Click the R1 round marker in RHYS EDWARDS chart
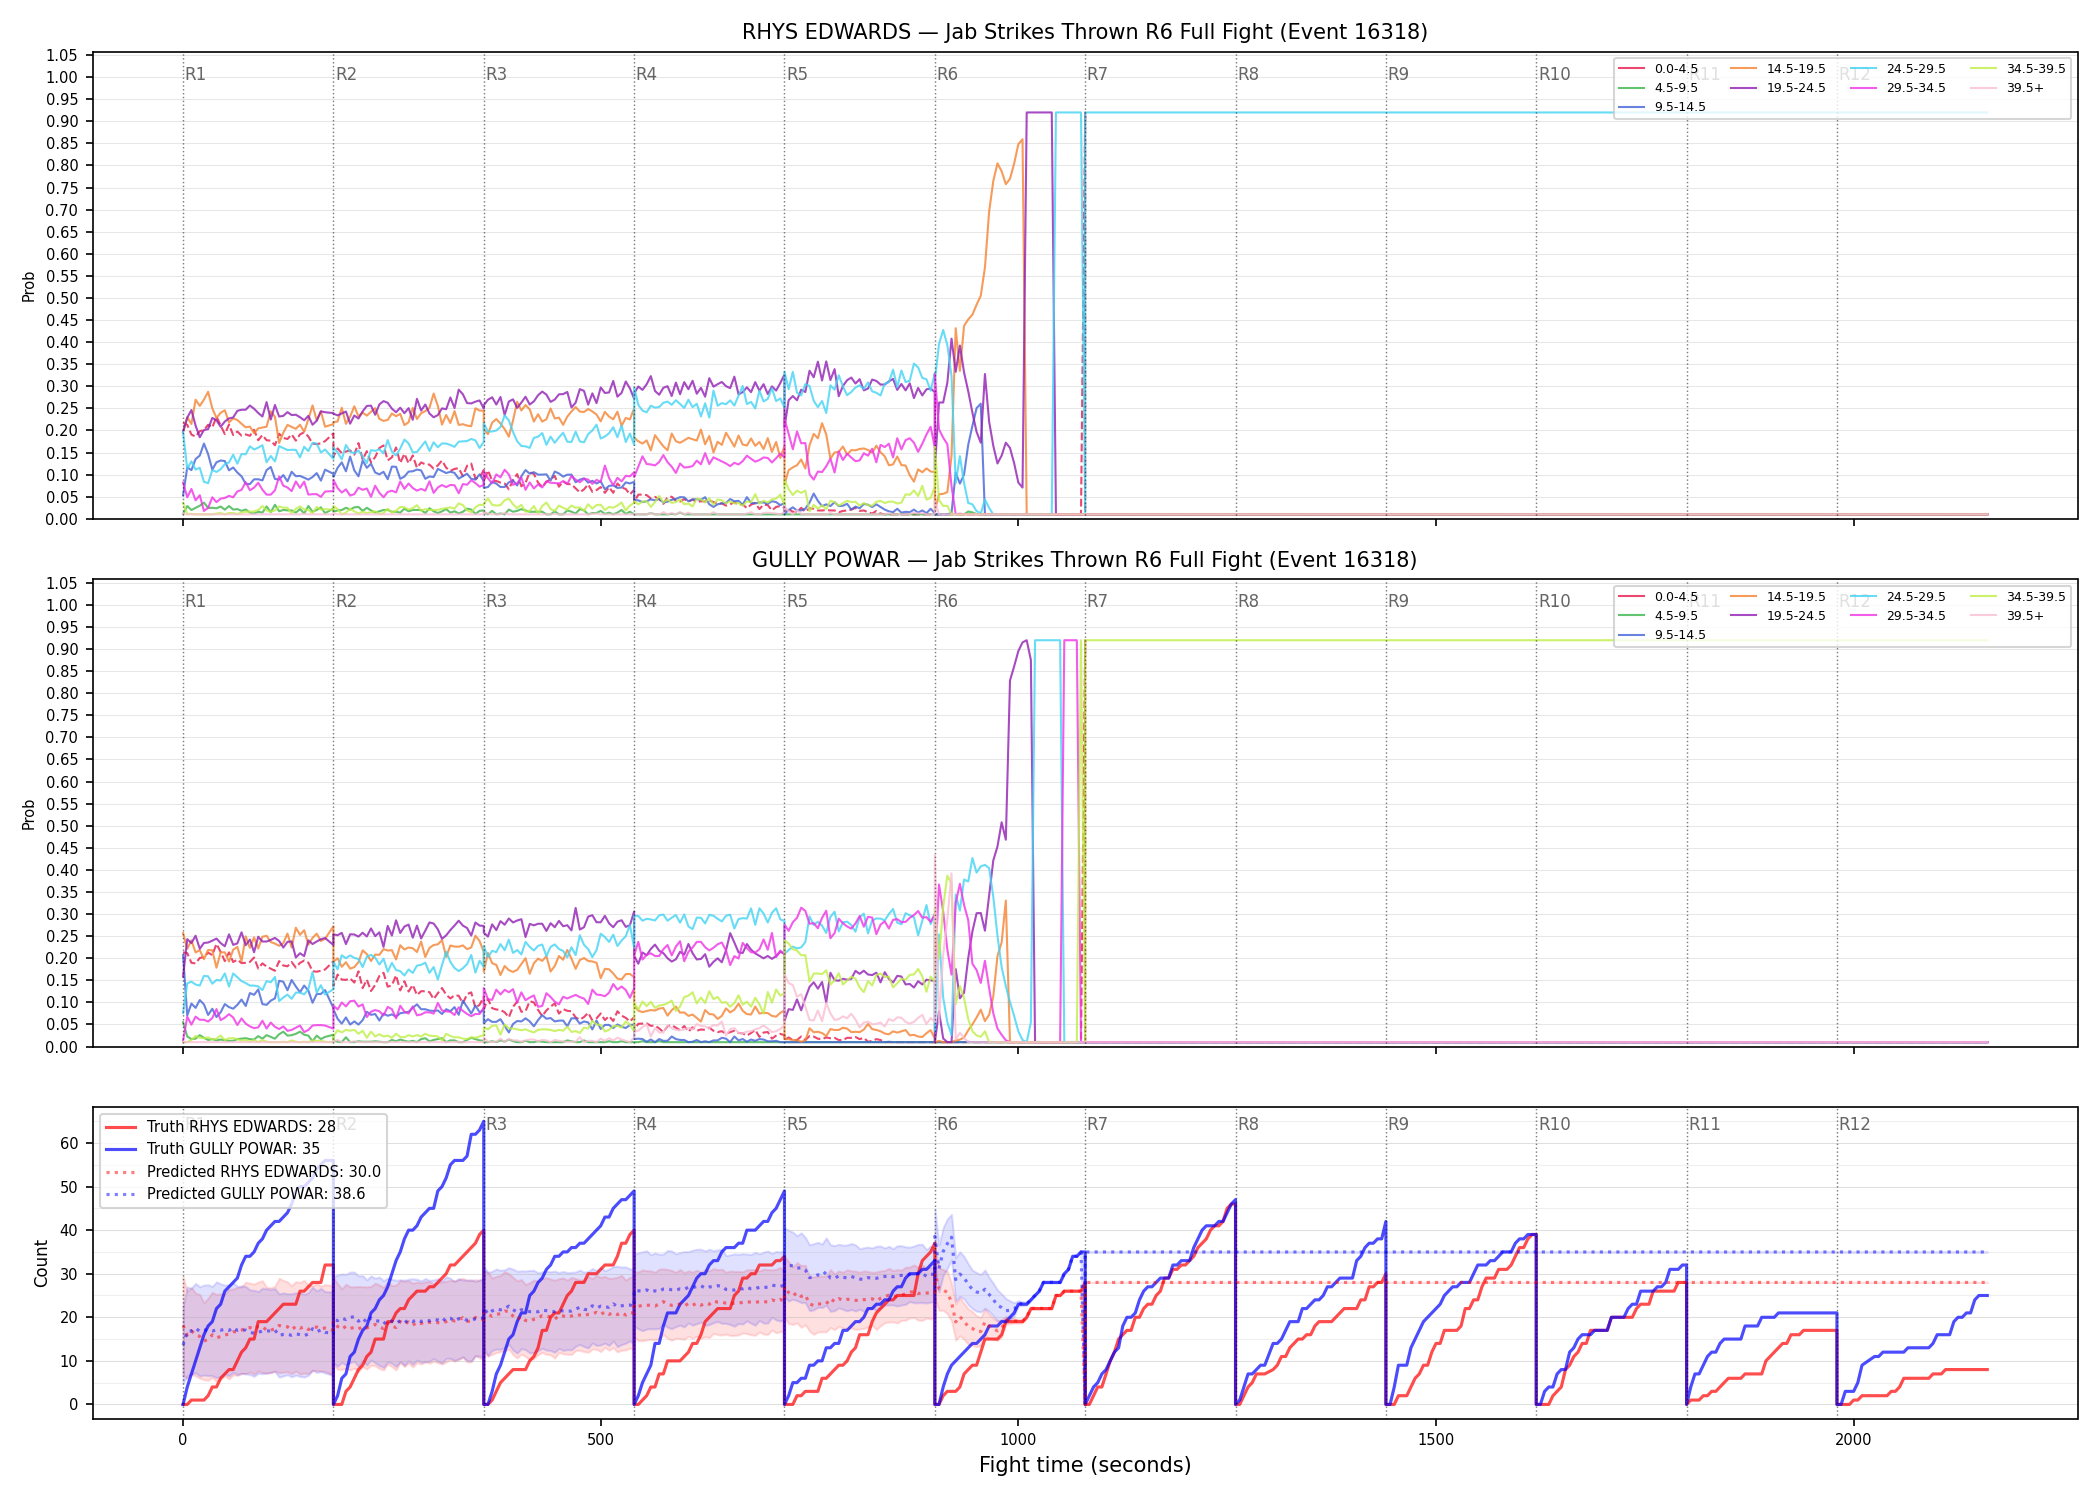The image size is (2100, 1500). click(x=195, y=74)
